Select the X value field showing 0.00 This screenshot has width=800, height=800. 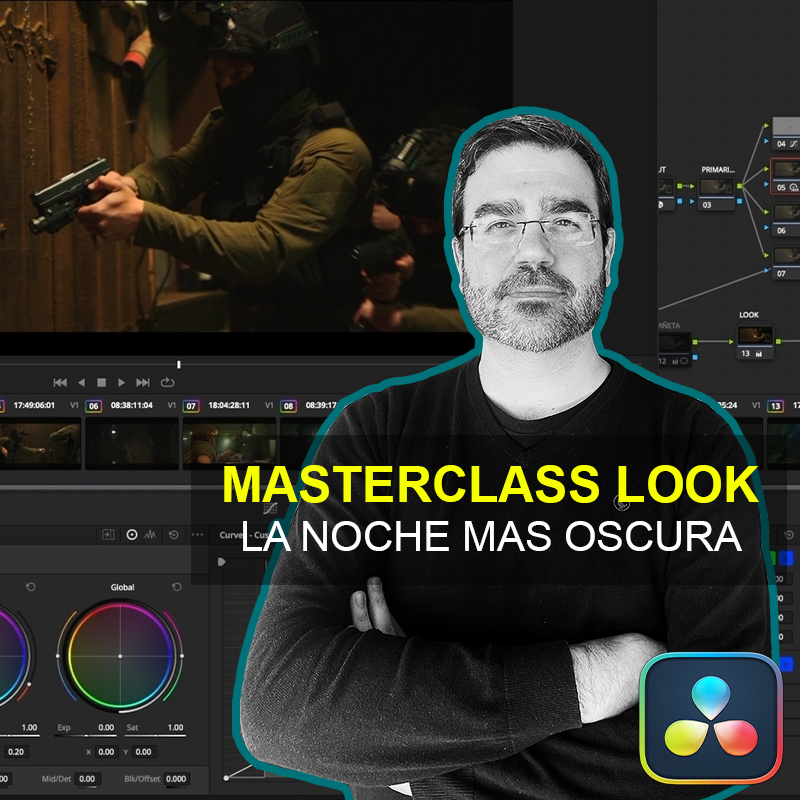click(106, 752)
